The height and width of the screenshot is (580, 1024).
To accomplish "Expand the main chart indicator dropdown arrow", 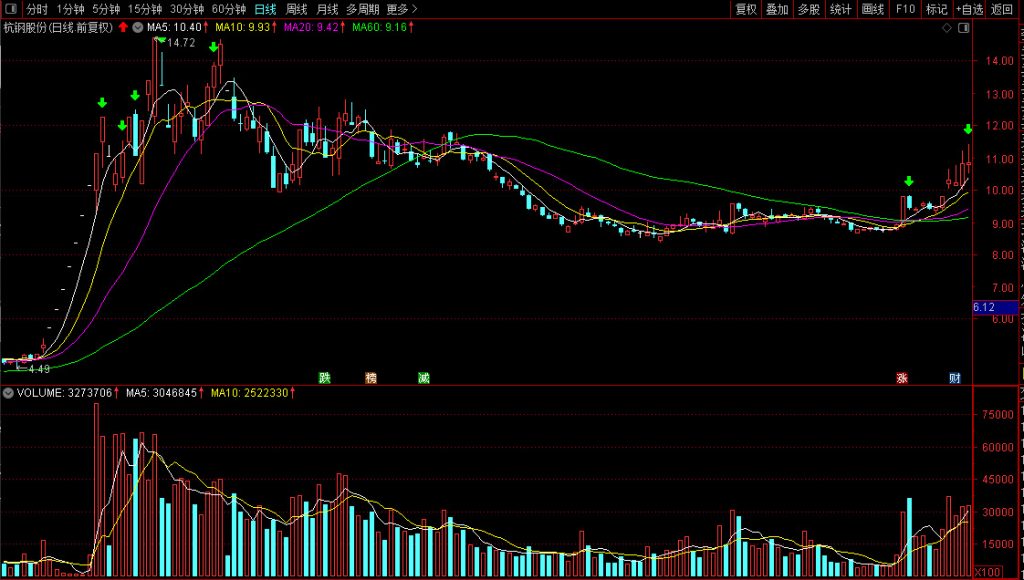I will [136, 28].
